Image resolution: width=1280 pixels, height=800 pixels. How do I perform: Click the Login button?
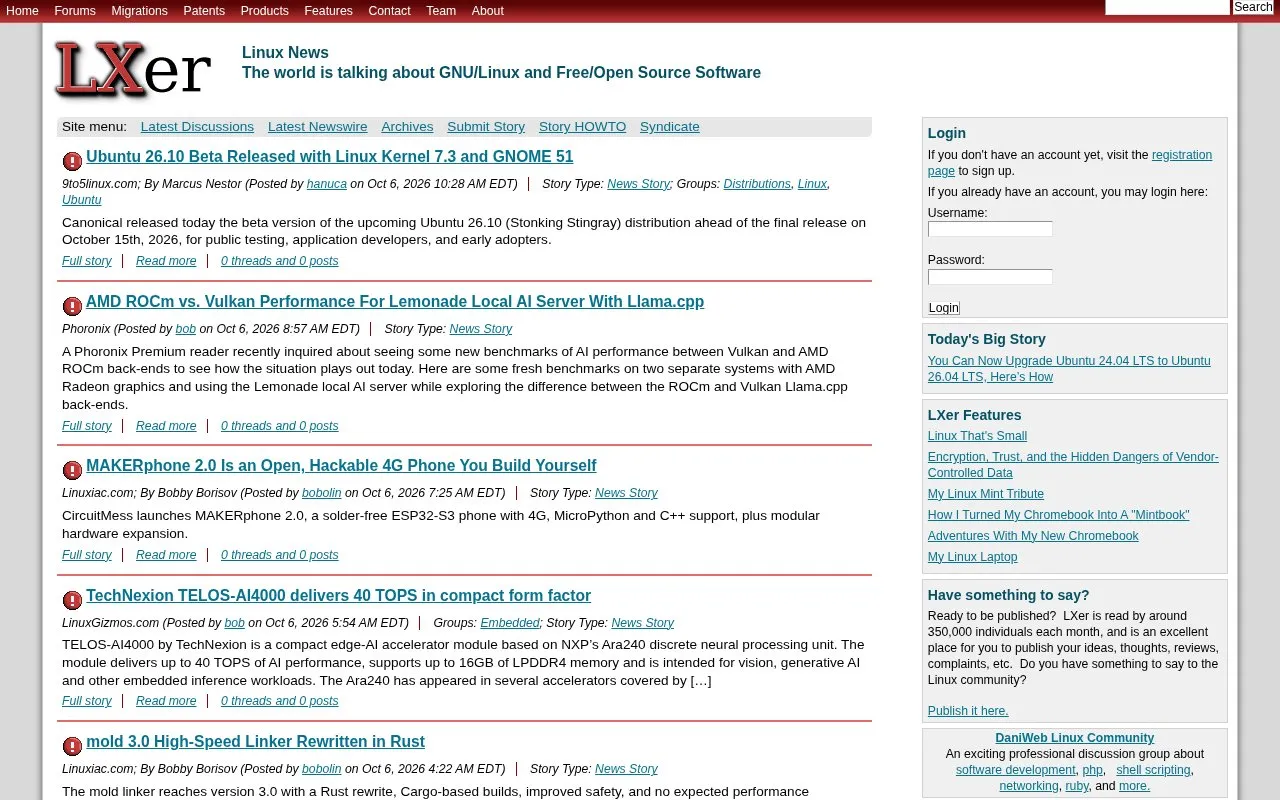944,308
